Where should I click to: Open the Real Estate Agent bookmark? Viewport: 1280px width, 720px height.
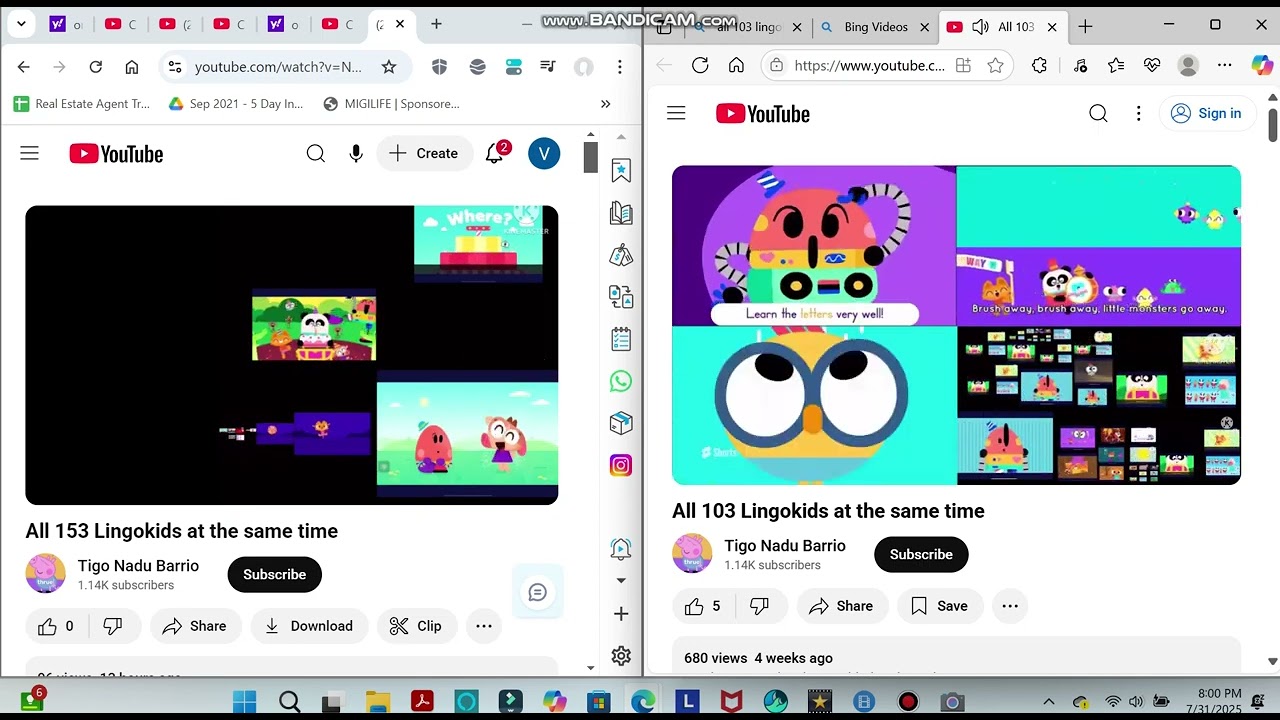[x=82, y=104]
